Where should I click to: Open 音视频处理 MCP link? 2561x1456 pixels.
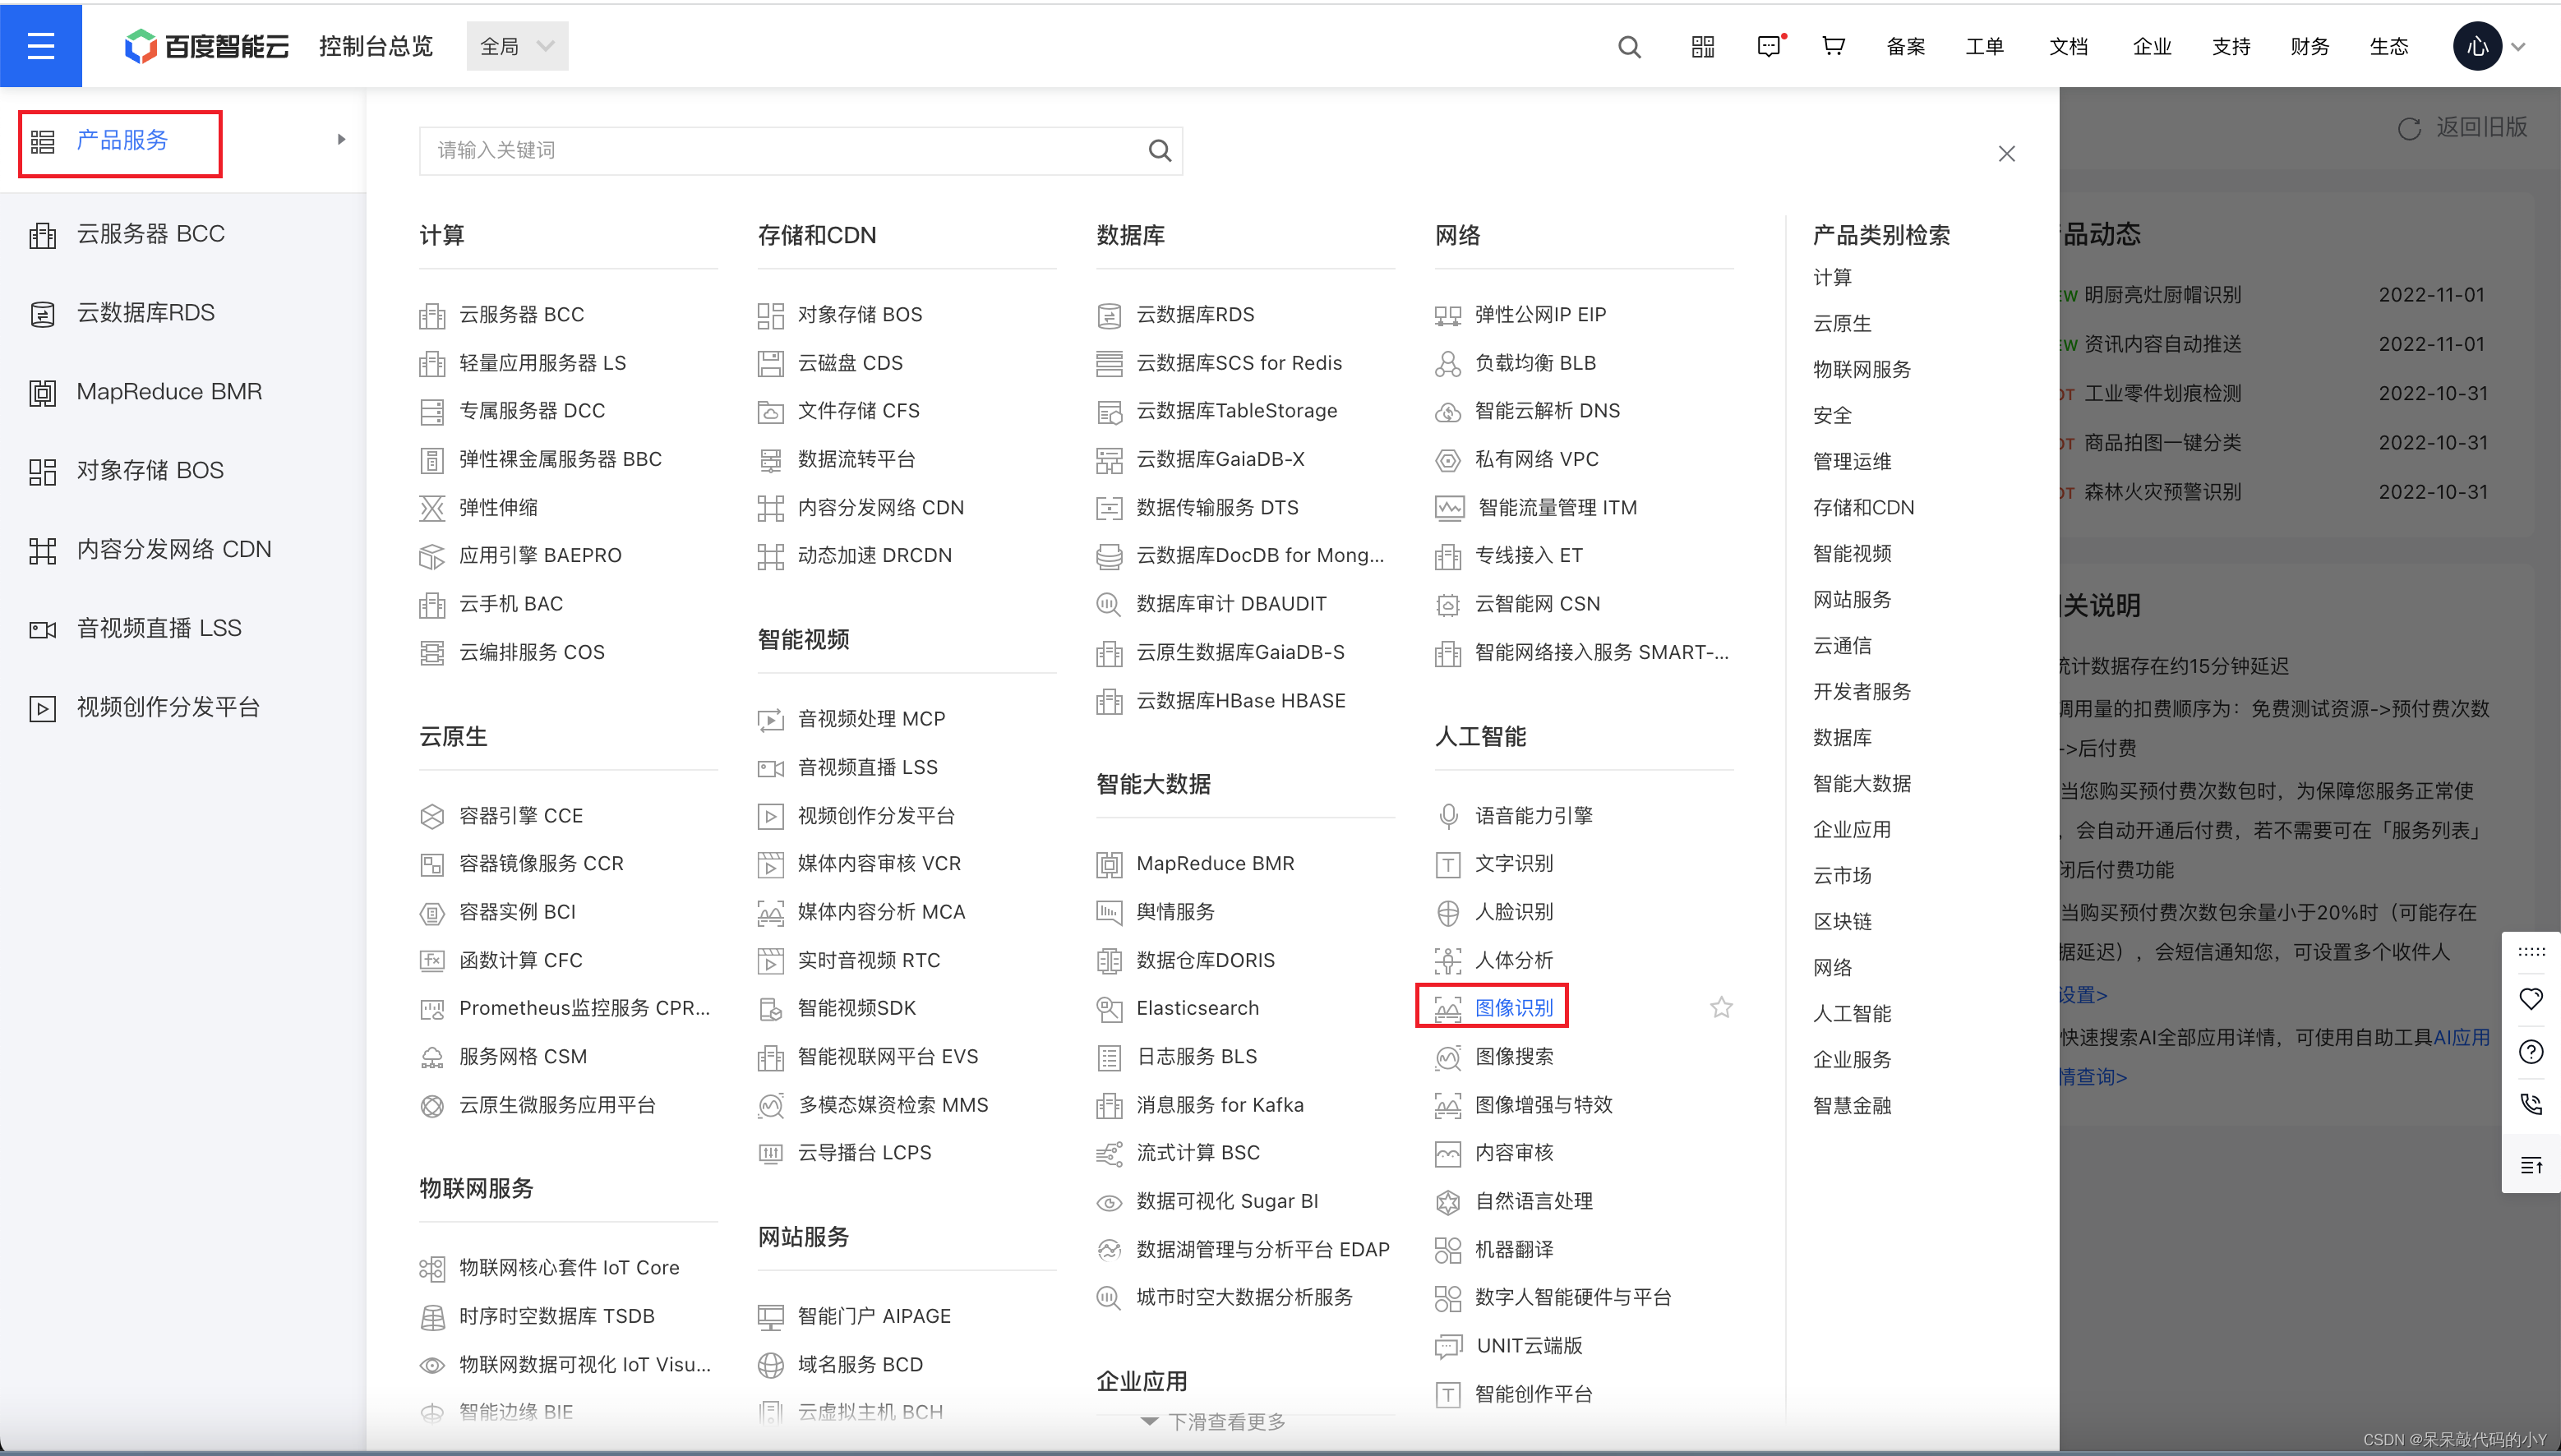(x=871, y=719)
